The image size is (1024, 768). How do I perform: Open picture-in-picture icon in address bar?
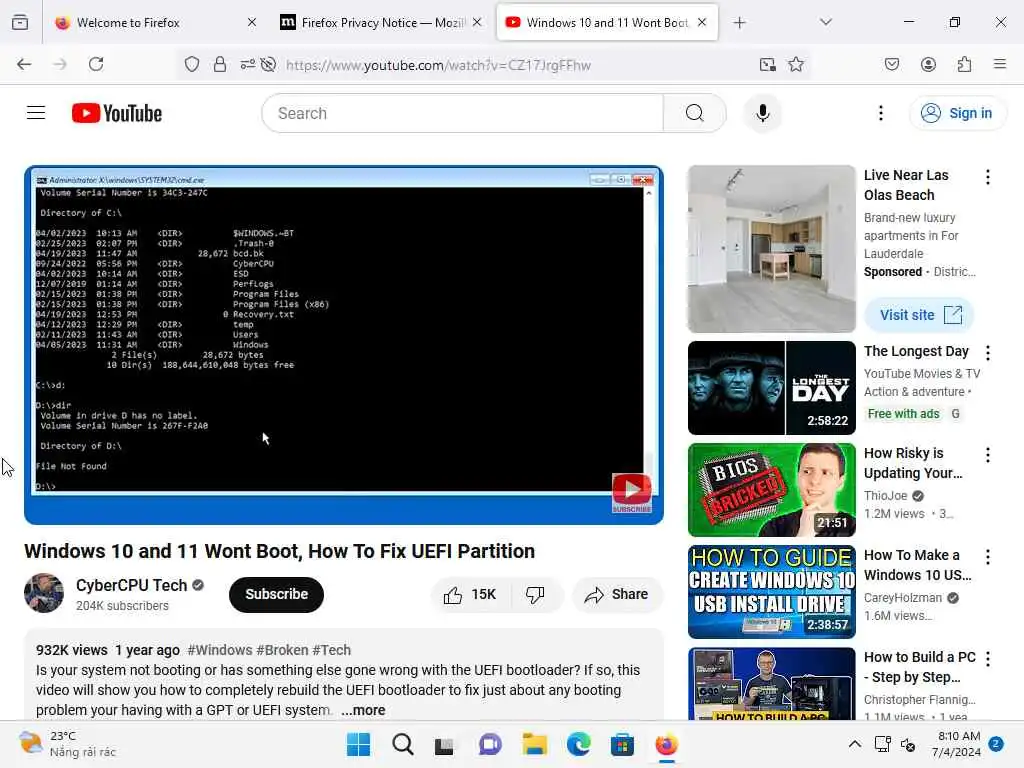pyautogui.click(x=767, y=64)
